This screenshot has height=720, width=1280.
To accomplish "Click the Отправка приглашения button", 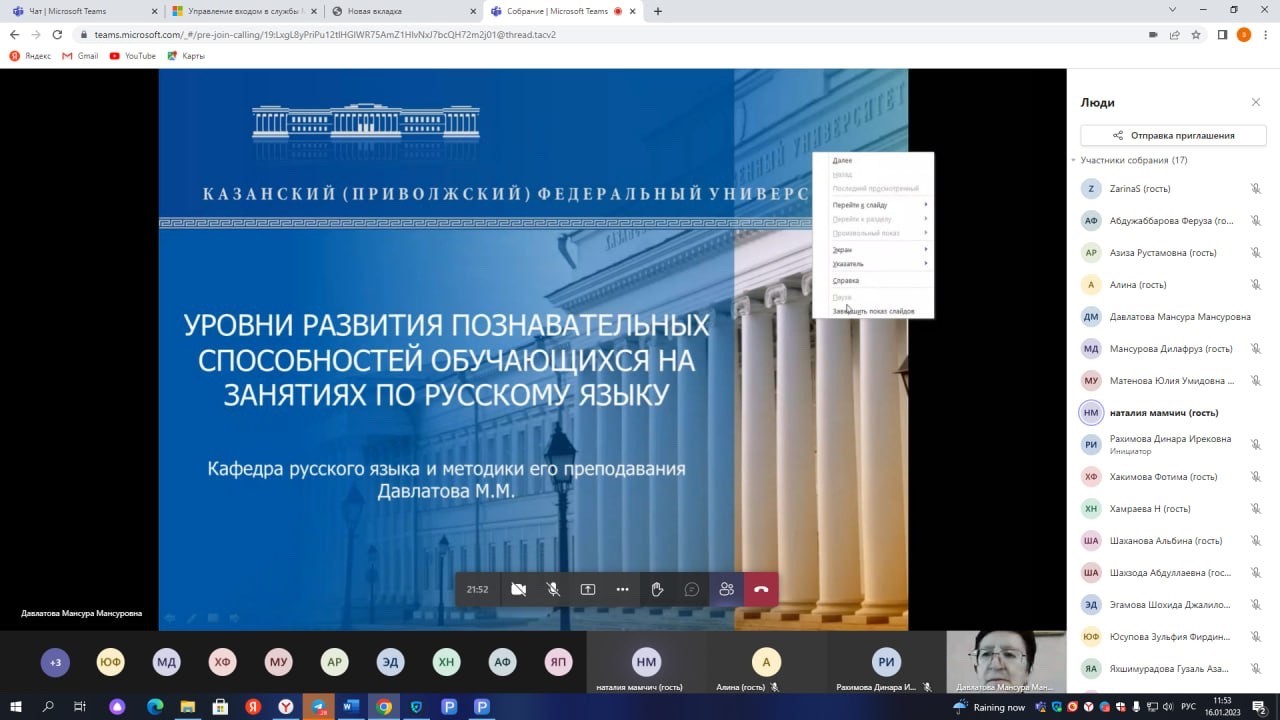I will click(1172, 134).
